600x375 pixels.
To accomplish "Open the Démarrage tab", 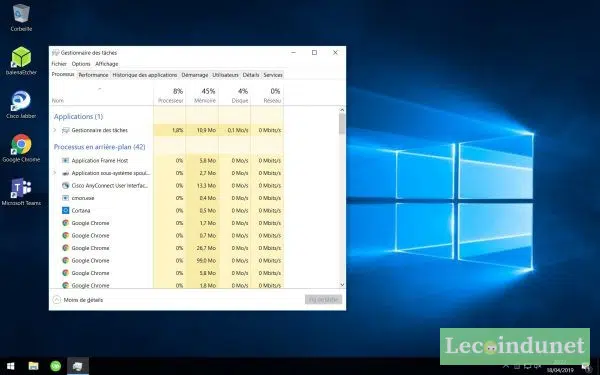I will coord(195,75).
